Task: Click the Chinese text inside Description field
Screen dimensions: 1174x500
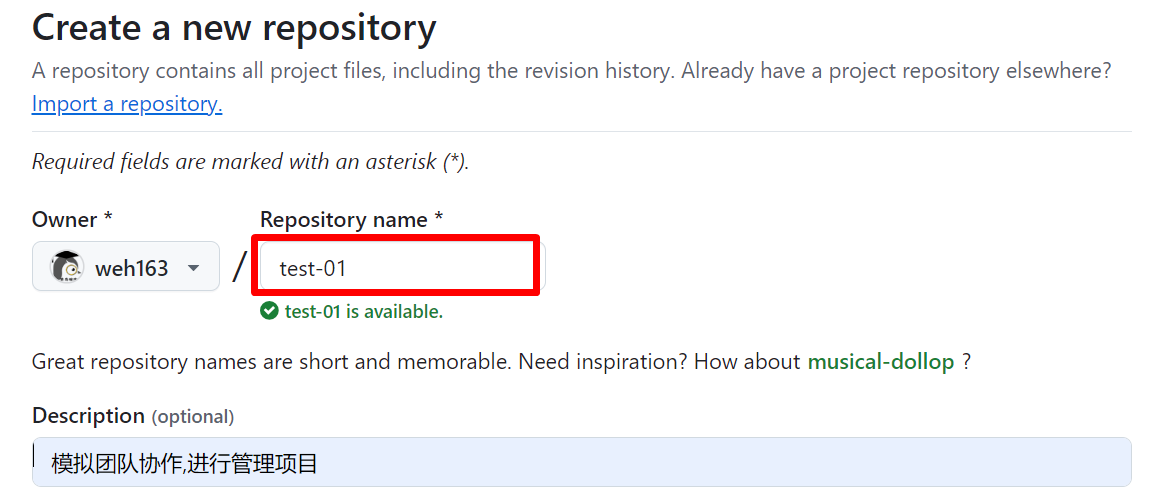Action: click(x=185, y=463)
